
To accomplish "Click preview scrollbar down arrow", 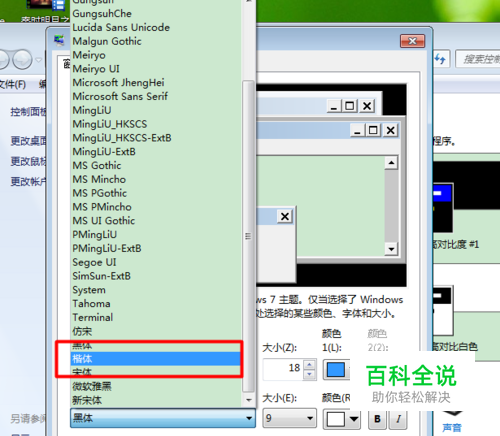I will (391, 249).
